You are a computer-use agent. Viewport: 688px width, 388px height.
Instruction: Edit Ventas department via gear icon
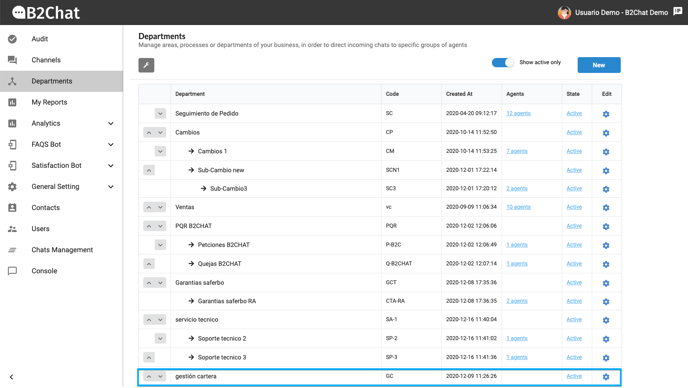(606, 208)
